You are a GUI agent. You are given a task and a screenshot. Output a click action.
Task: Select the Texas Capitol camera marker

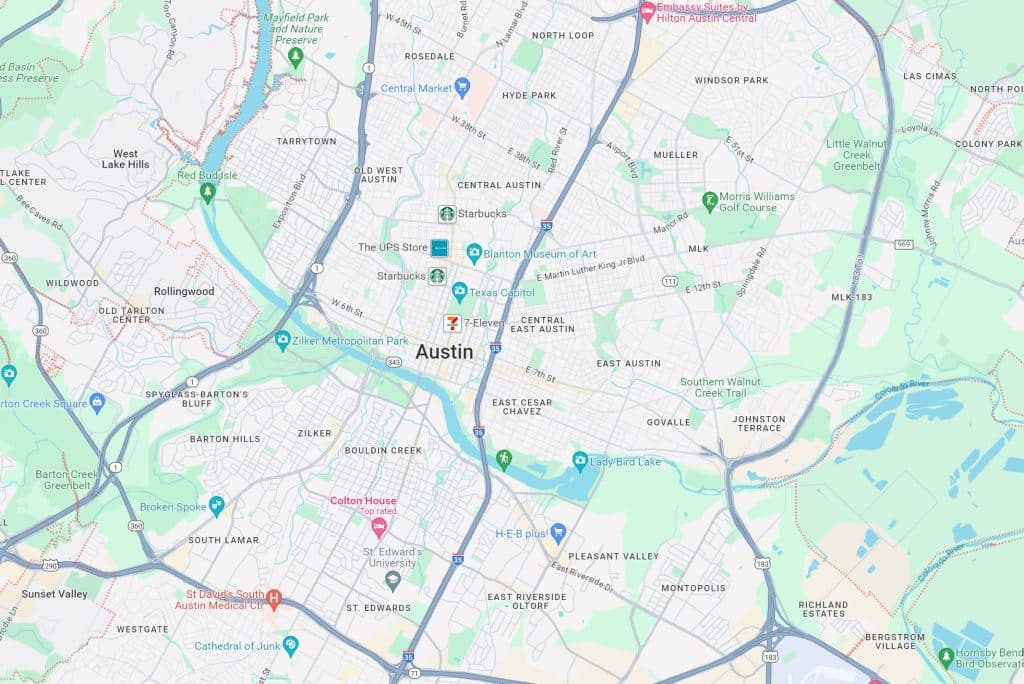[460, 291]
